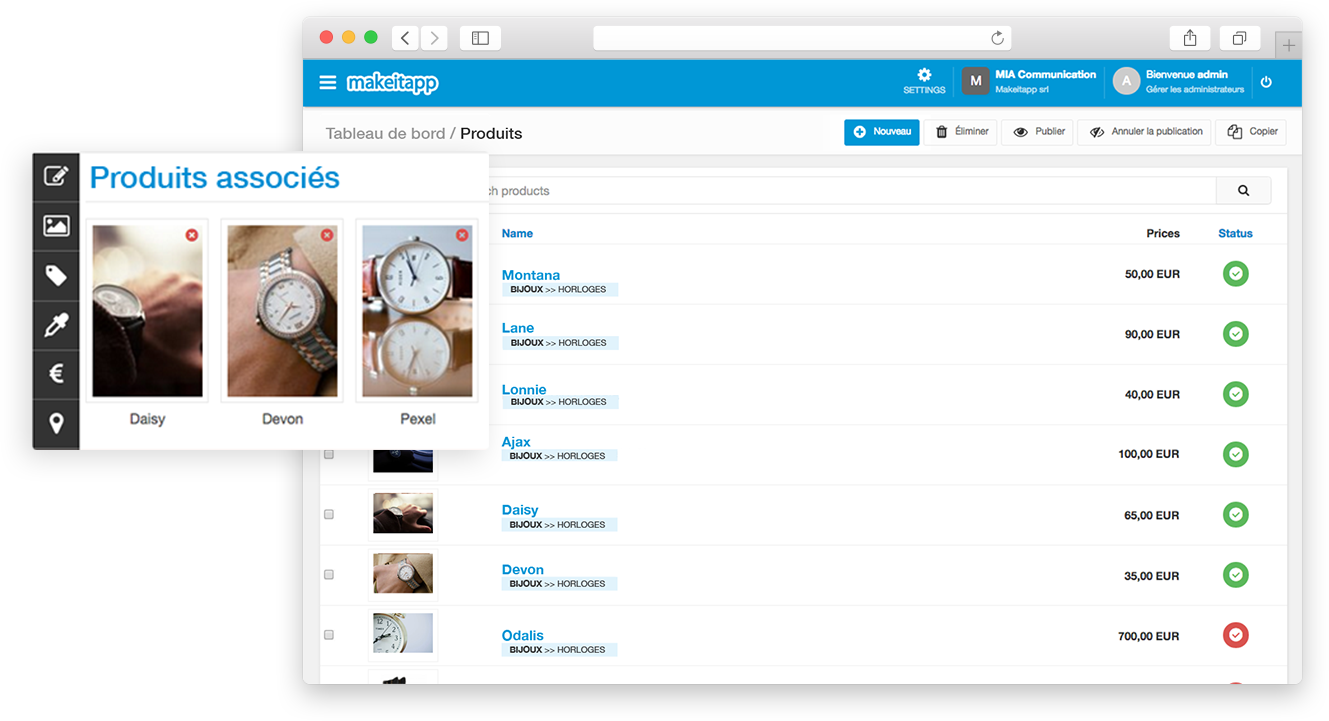Viewport: 1329px width, 721px height.
Task: Open the Devon product link
Action: point(523,570)
